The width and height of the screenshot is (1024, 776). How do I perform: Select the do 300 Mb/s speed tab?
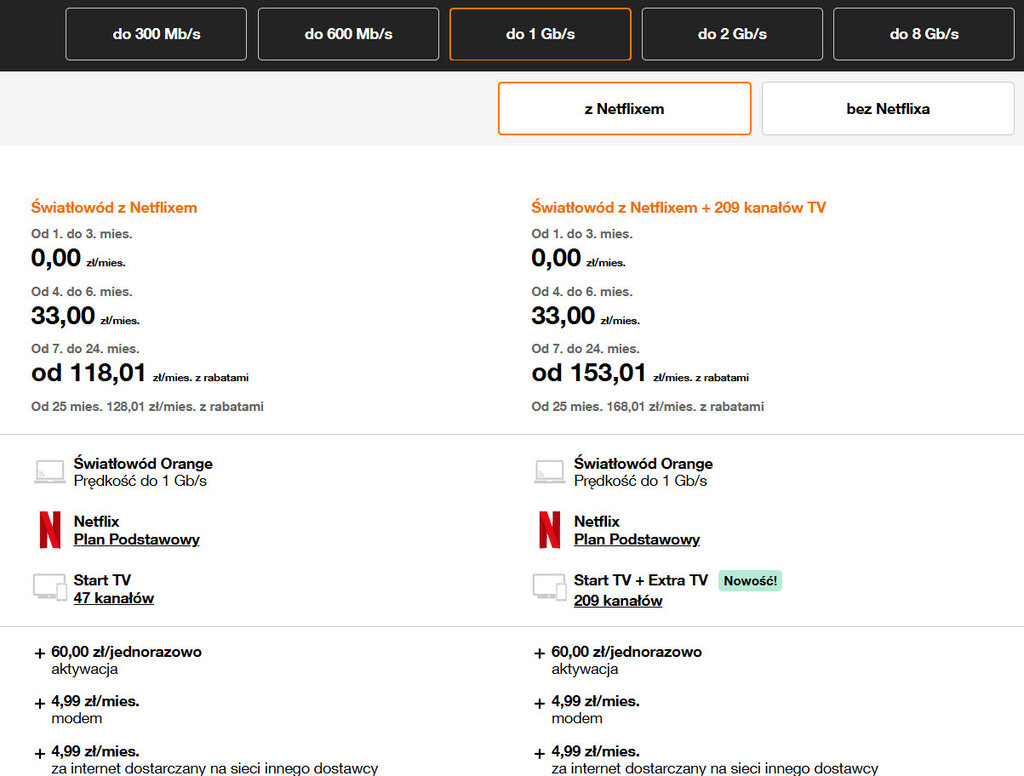156,34
